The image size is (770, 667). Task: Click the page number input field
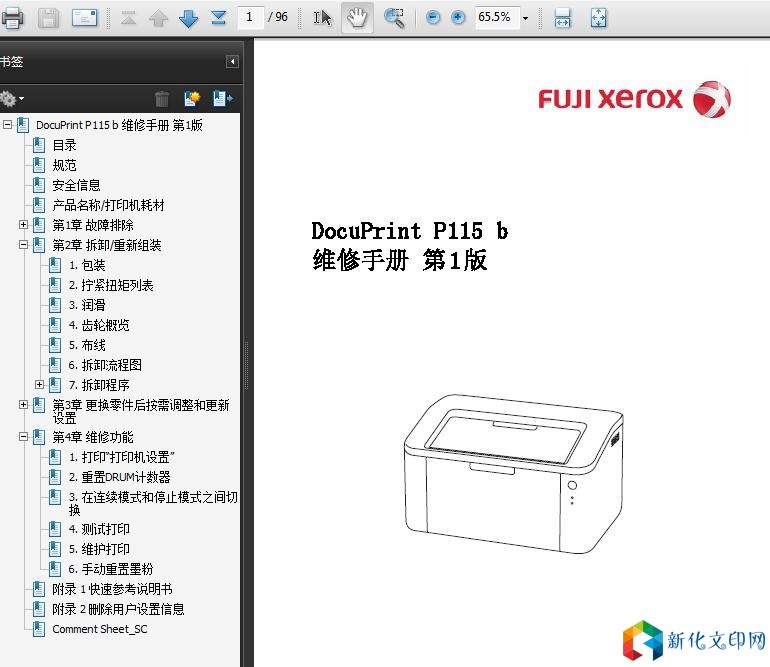(x=250, y=17)
